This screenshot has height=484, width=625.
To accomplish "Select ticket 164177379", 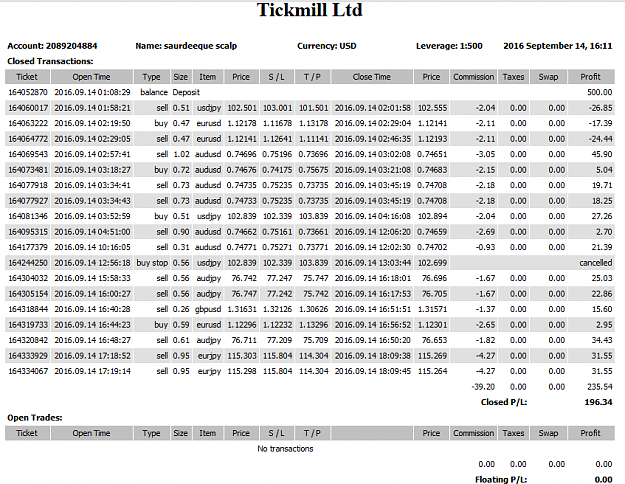I will (x=28, y=247).
